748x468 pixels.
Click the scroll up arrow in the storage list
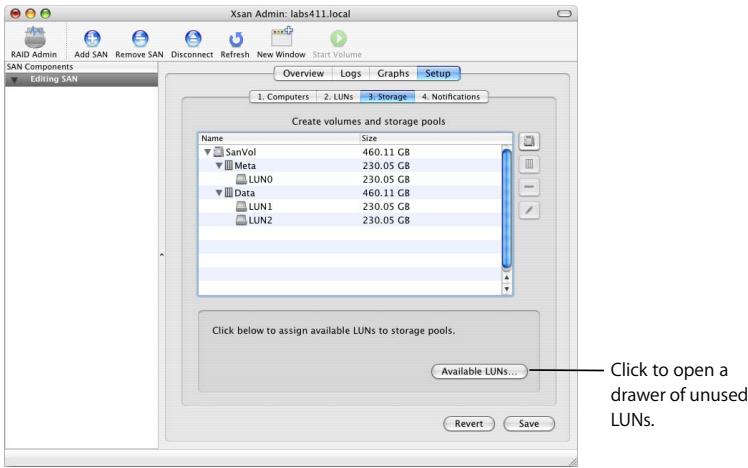pyautogui.click(x=507, y=278)
